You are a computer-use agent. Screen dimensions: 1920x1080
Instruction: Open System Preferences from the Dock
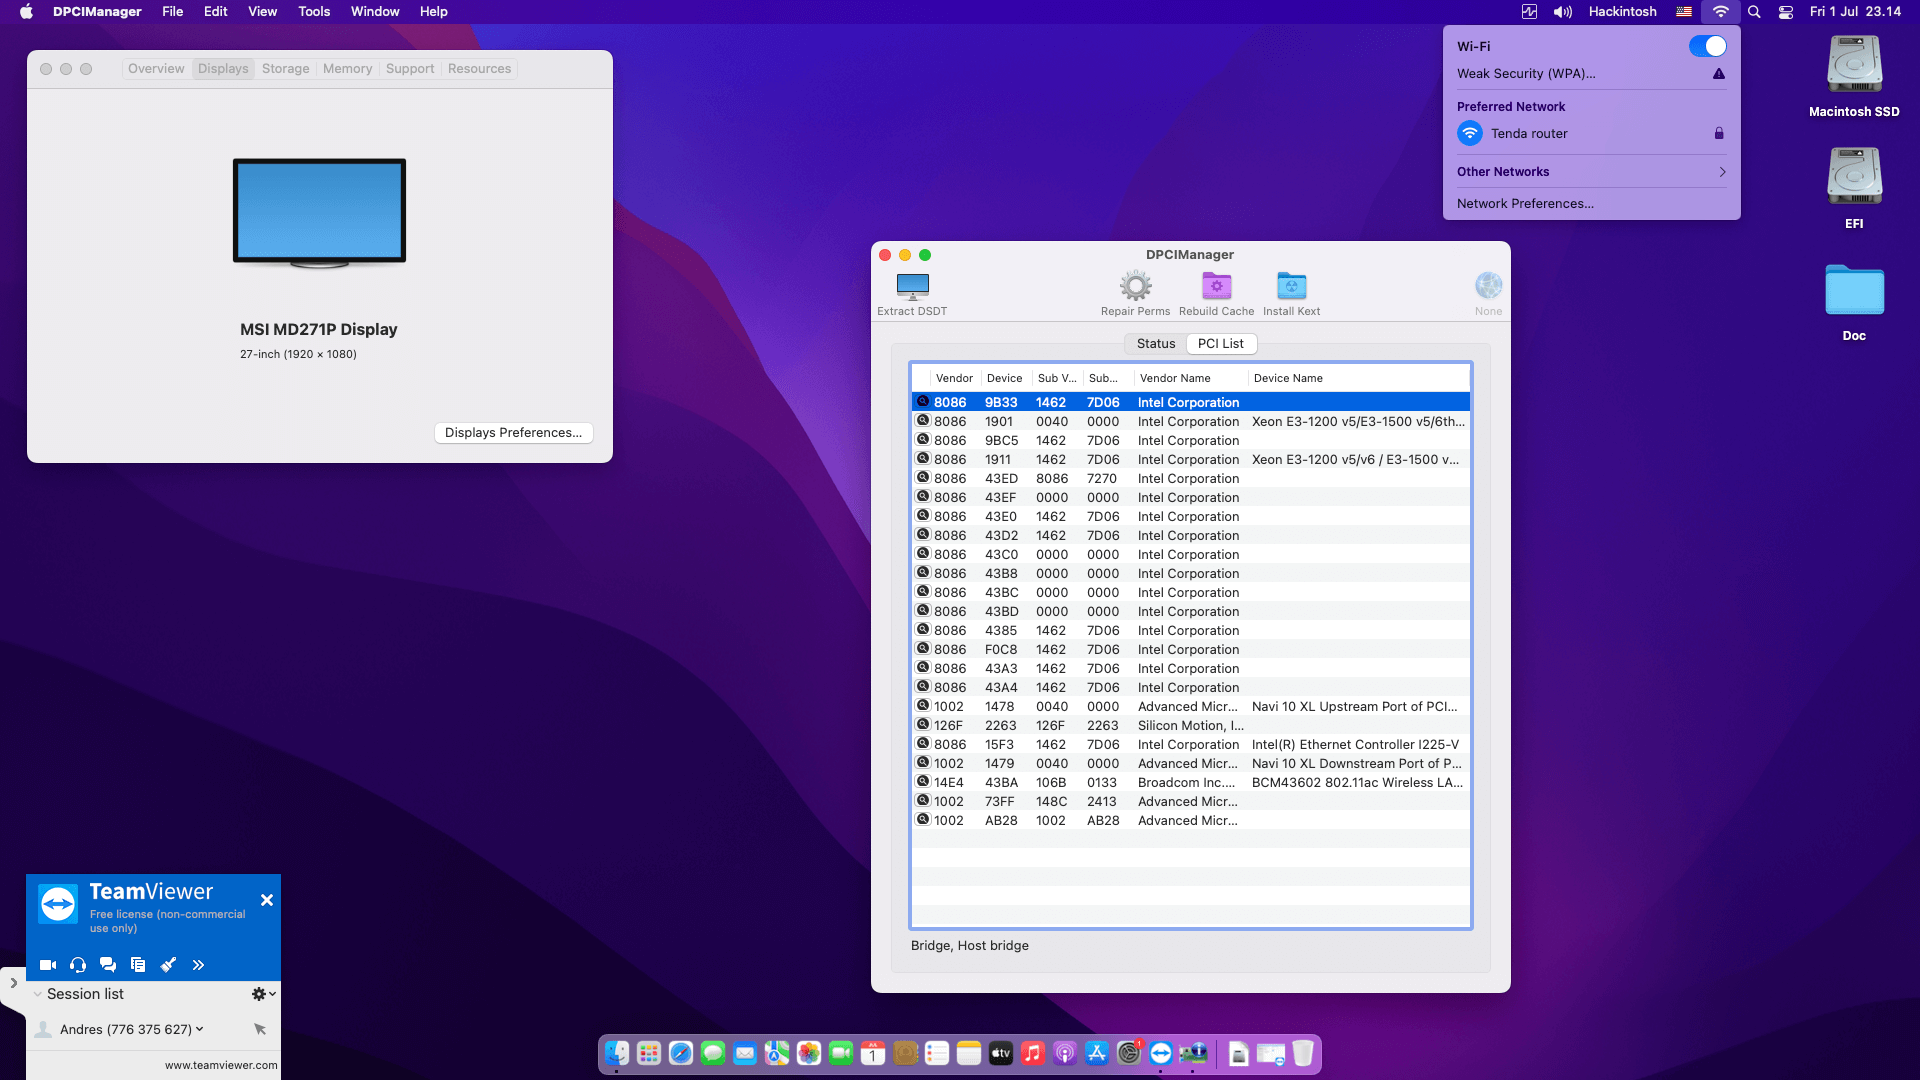click(1129, 1053)
